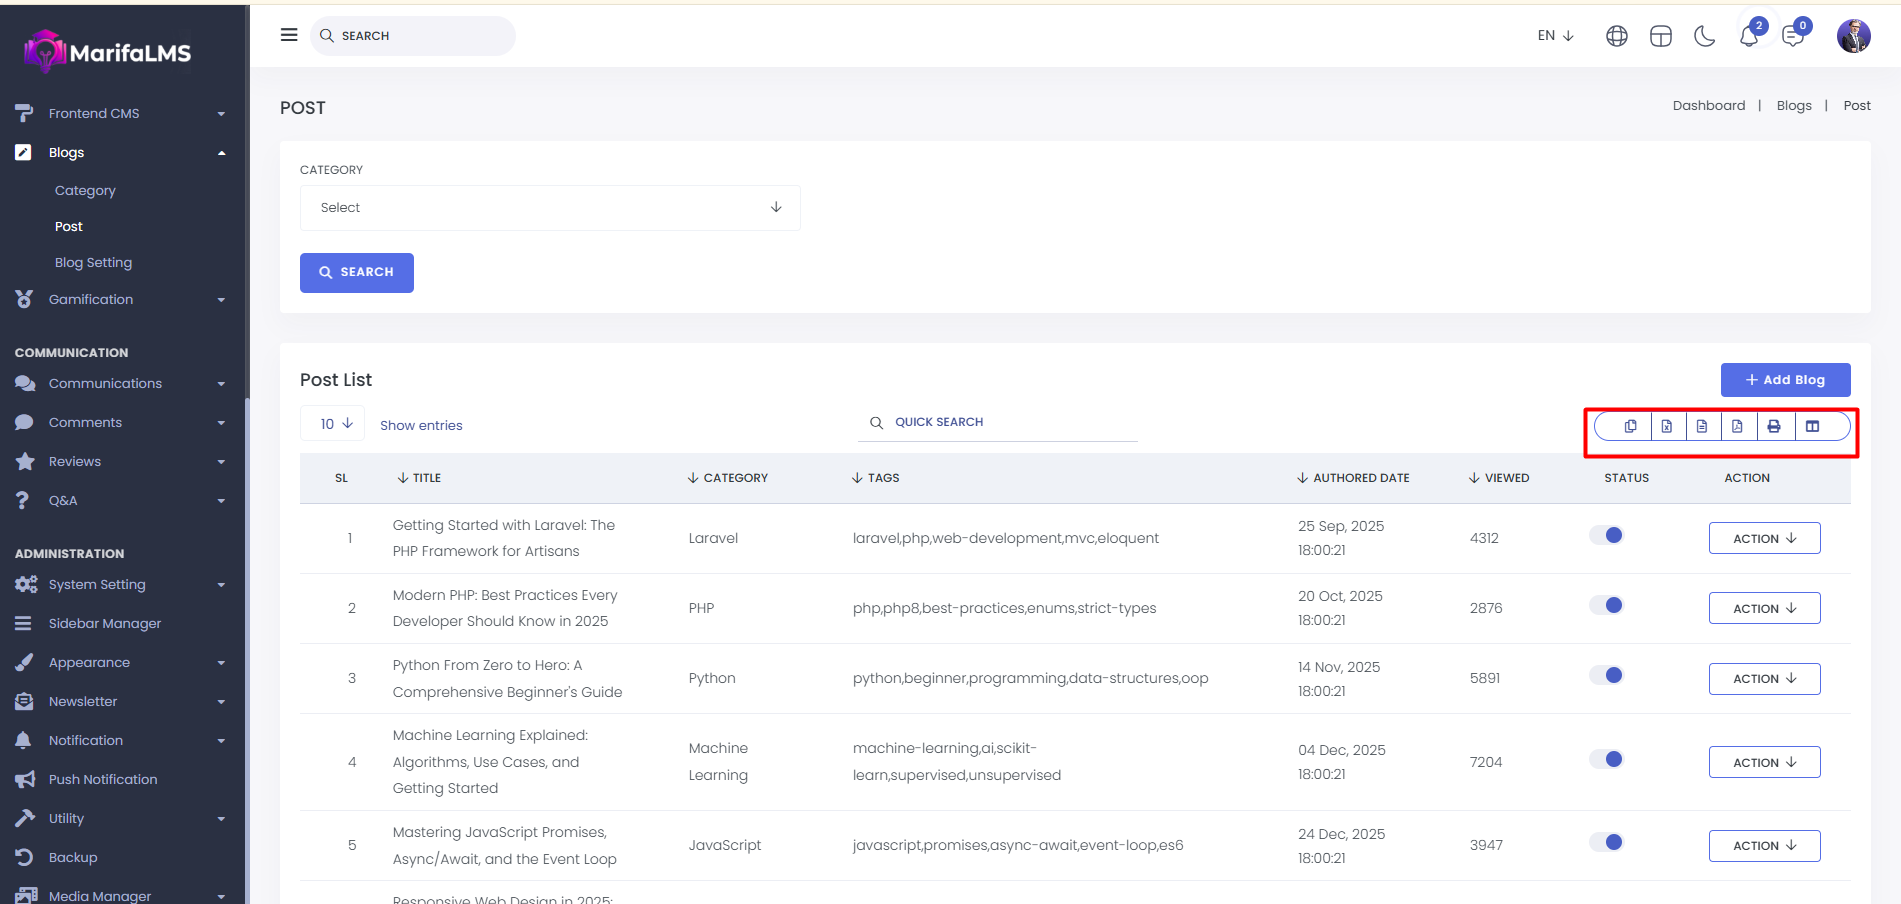This screenshot has height=904, width=1901.
Task: Select Category under the Blogs menu
Action: [85, 191]
